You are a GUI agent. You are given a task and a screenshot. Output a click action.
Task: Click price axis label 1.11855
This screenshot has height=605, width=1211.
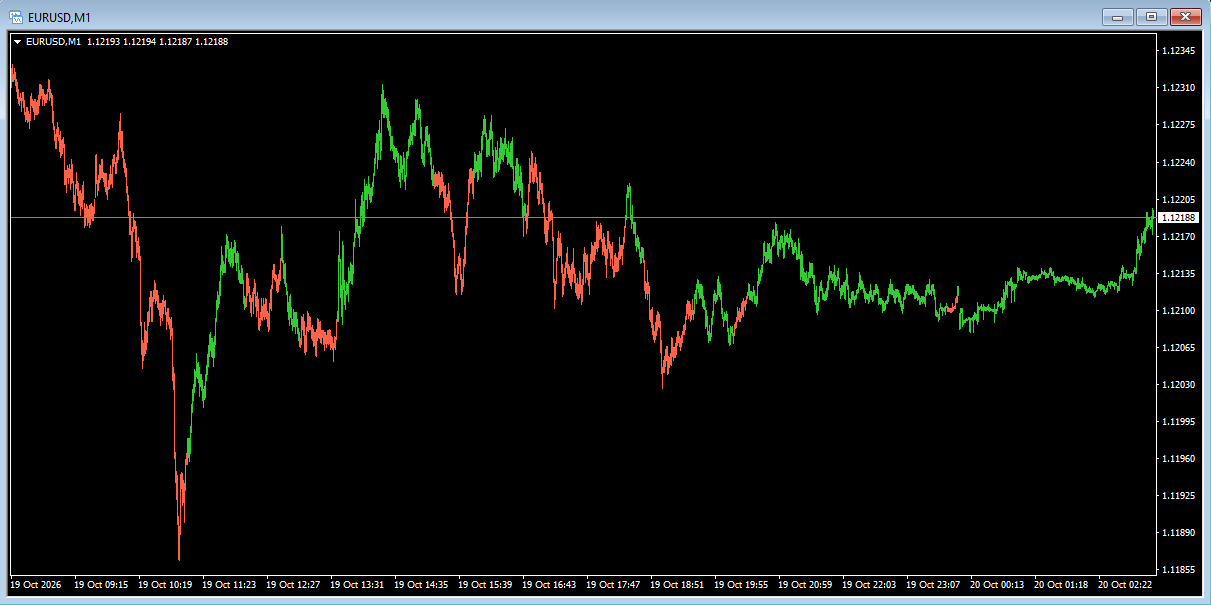click(x=1178, y=569)
